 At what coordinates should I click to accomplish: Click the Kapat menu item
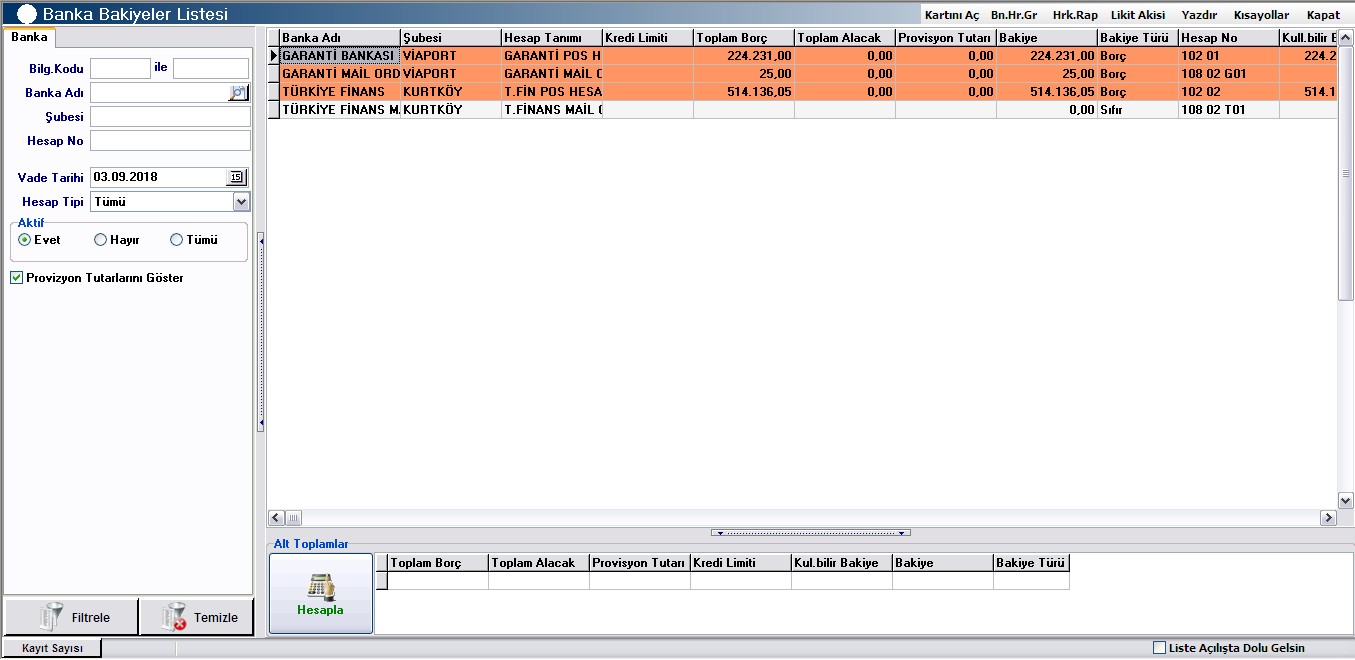coord(1323,15)
